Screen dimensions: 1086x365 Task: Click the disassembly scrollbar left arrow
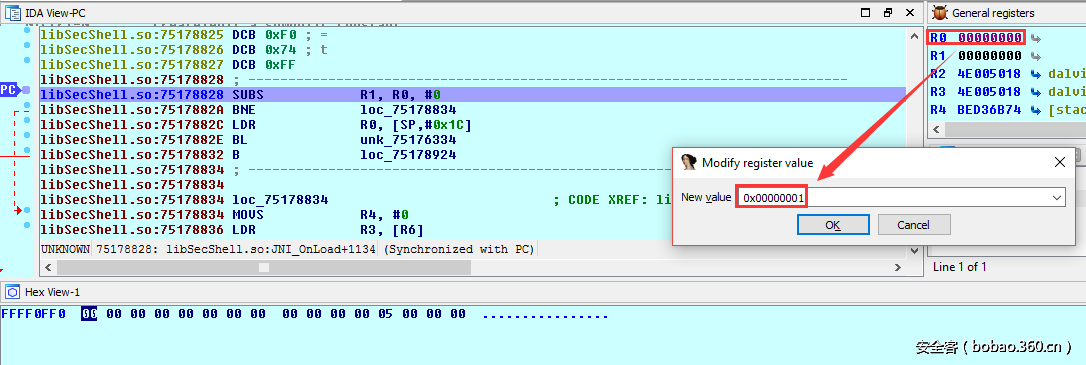(x=47, y=267)
